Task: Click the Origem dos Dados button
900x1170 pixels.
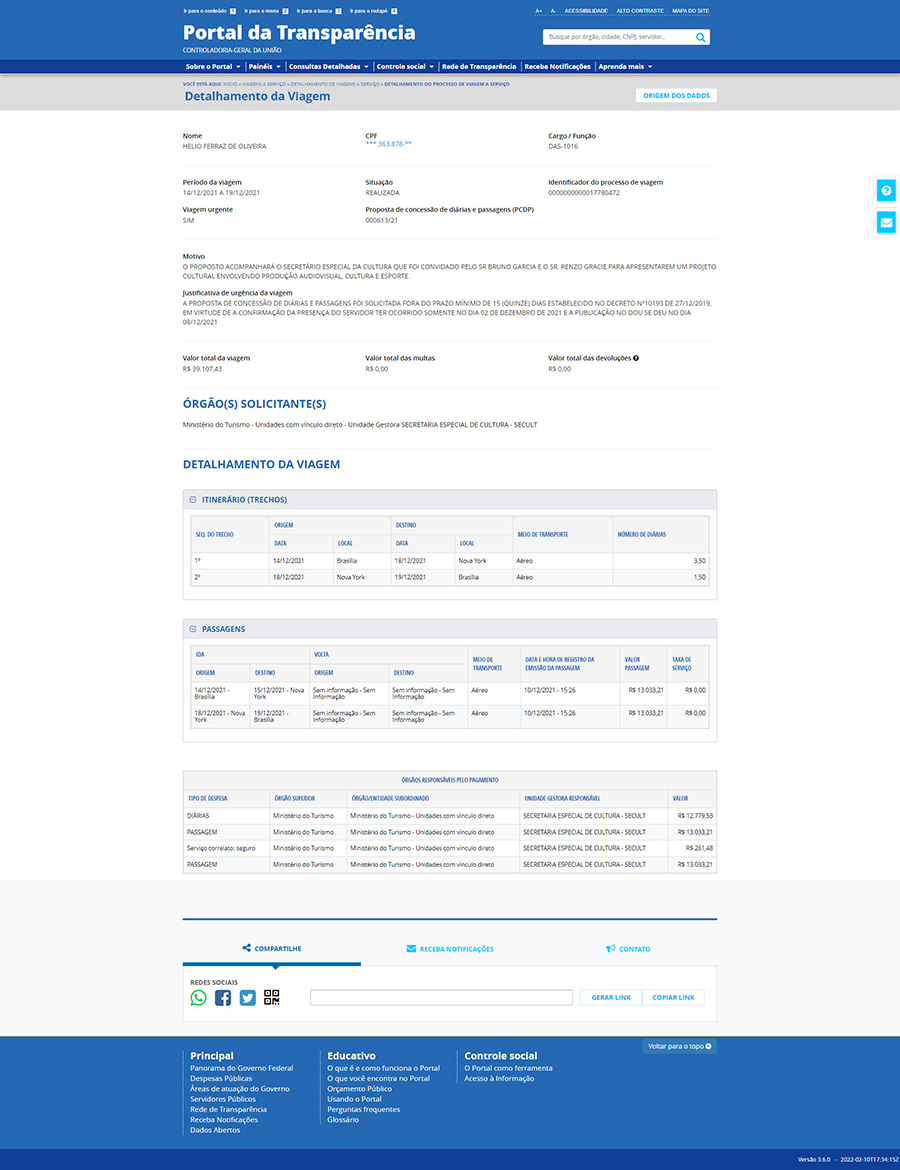Action: click(x=676, y=96)
